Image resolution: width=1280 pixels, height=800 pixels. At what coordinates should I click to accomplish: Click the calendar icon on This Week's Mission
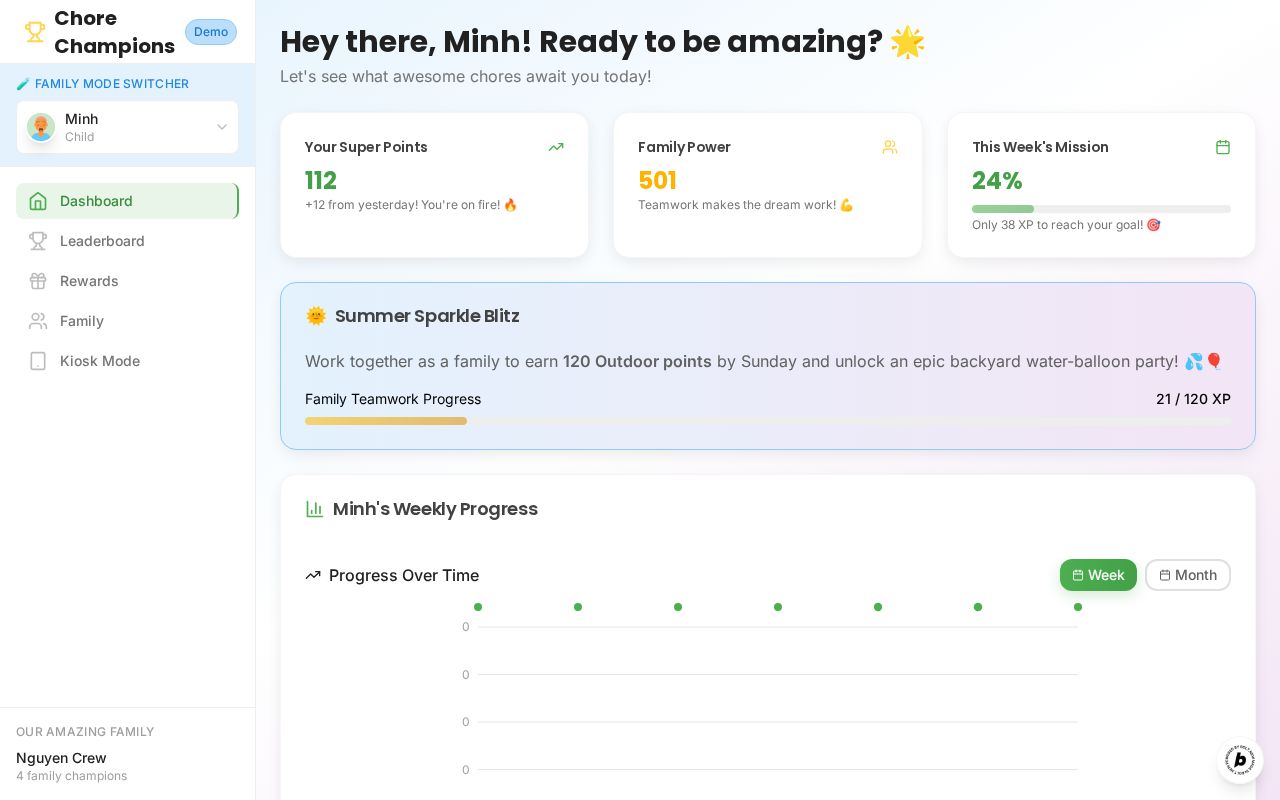click(x=1223, y=147)
